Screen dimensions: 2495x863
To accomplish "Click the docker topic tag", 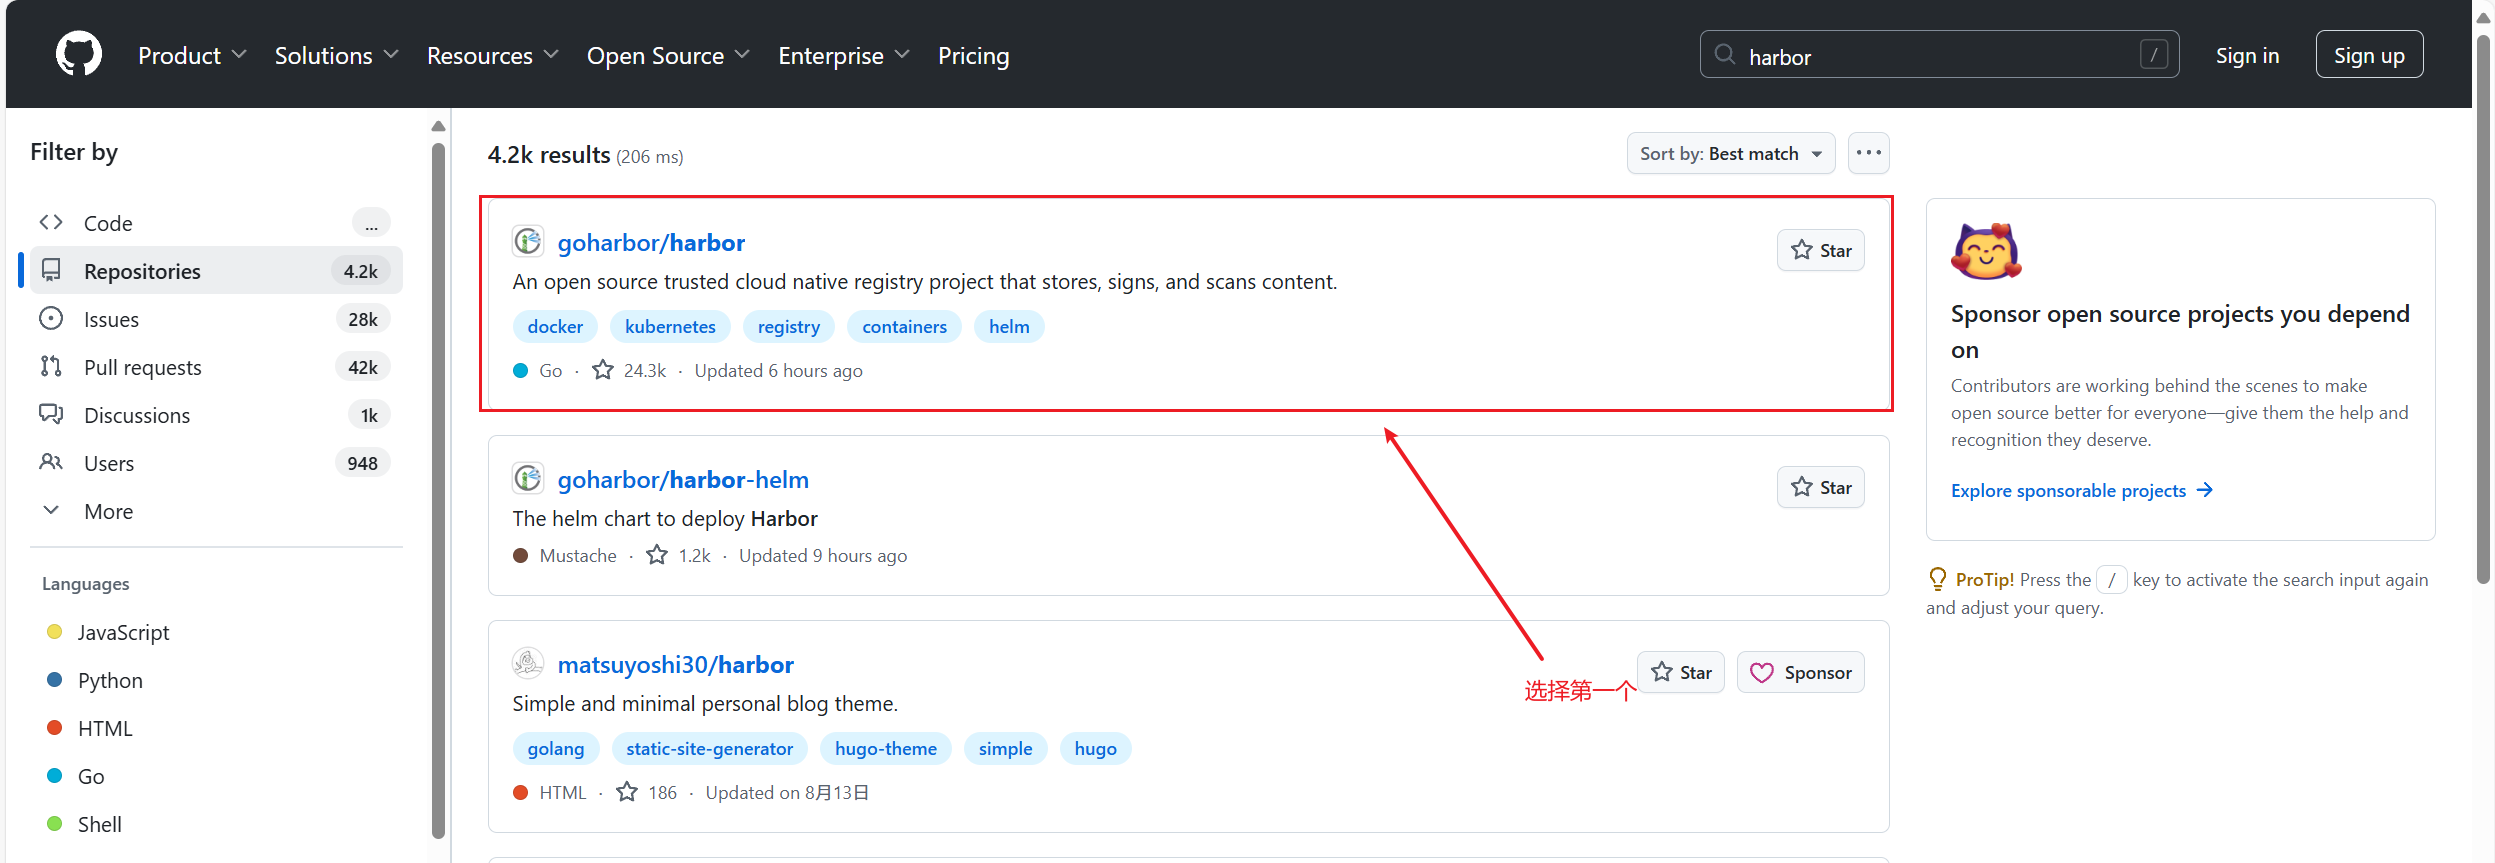I will click(555, 326).
